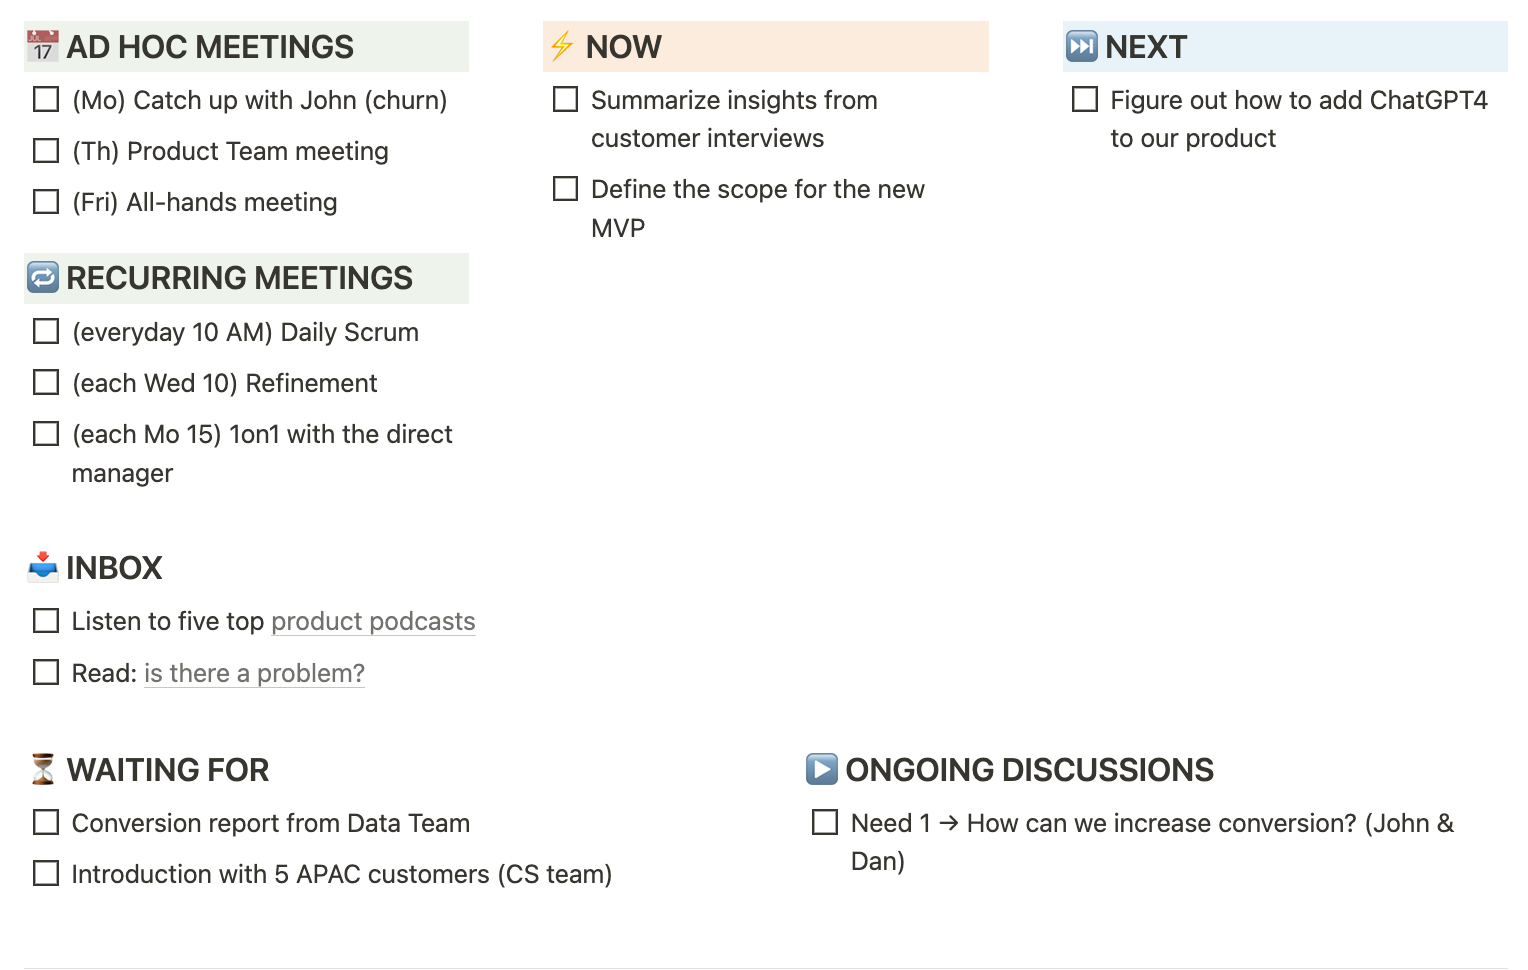Open the product podcasts link

[x=373, y=621]
